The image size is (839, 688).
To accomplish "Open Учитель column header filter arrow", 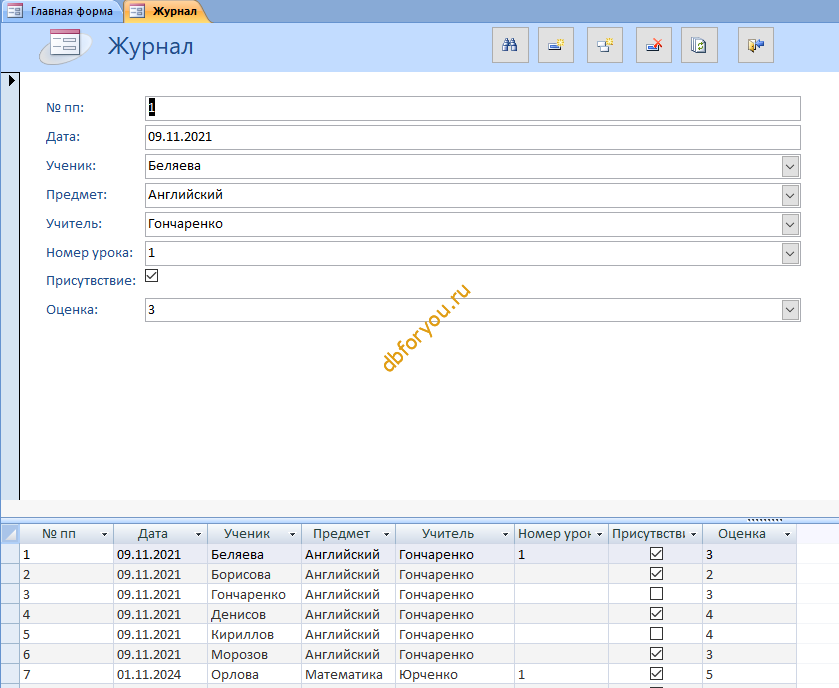I will point(505,534).
